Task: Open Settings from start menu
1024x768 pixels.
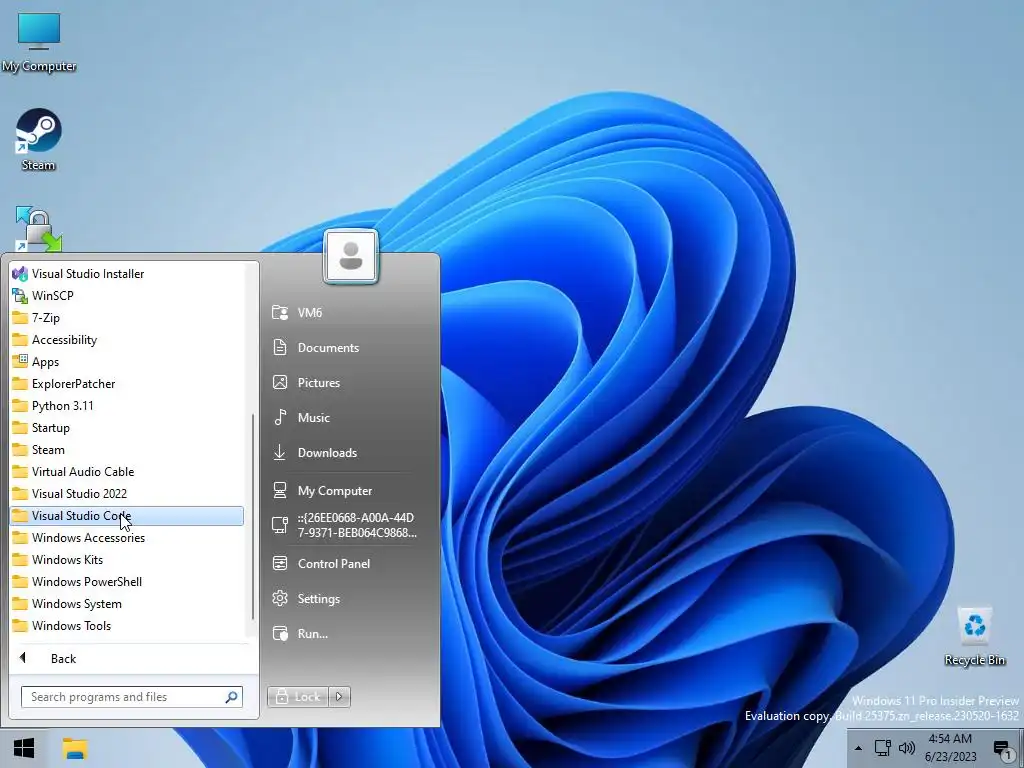Action: click(349, 599)
